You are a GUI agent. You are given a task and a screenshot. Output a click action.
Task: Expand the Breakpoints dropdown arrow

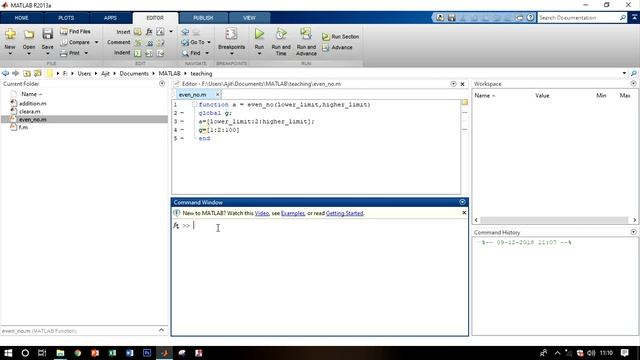pos(231,53)
